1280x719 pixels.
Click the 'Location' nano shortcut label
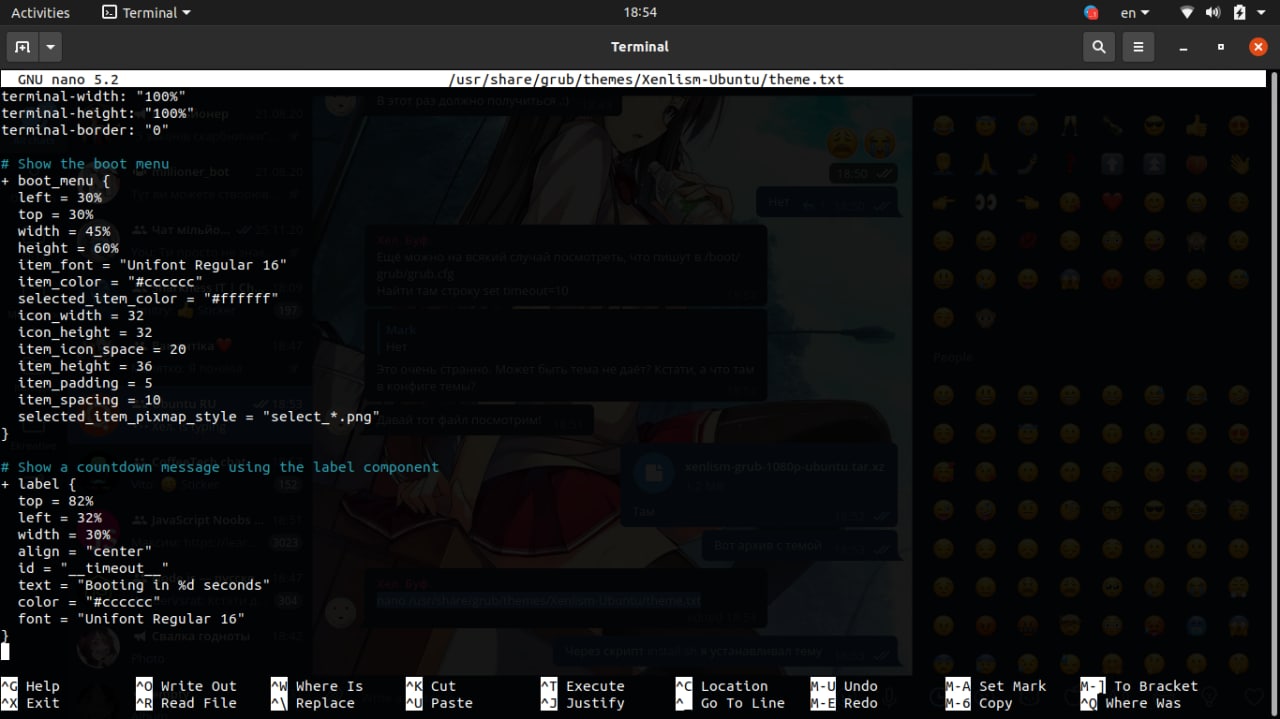(734, 686)
